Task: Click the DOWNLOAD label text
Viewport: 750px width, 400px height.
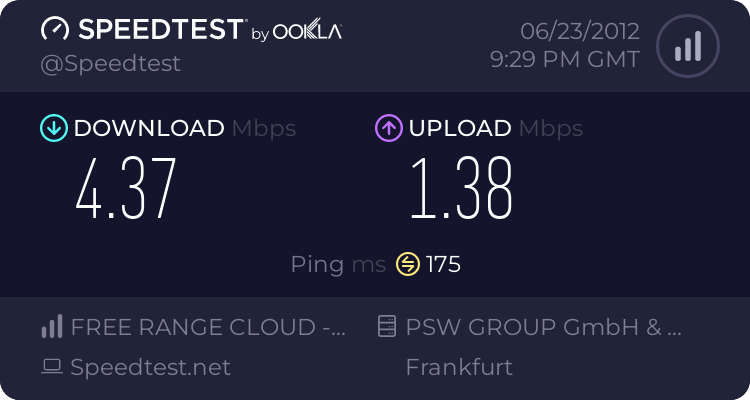Action: click(149, 128)
